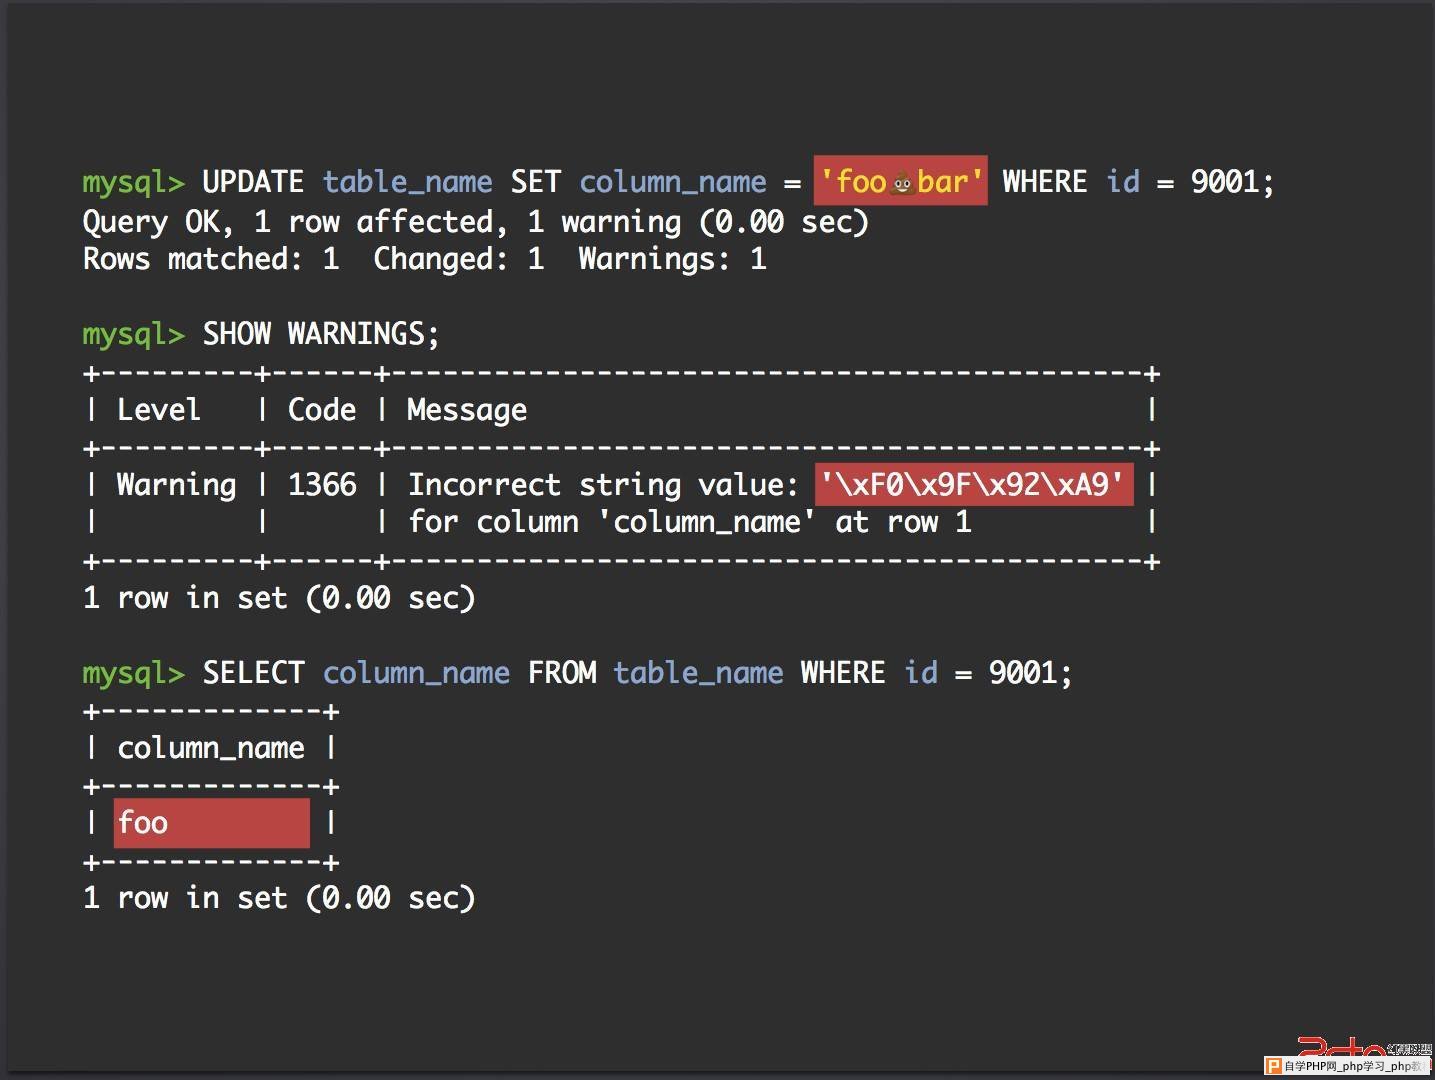Click the 'Rows matched: 1' text
Viewport: 1435px width, 1080px height.
tap(211, 259)
